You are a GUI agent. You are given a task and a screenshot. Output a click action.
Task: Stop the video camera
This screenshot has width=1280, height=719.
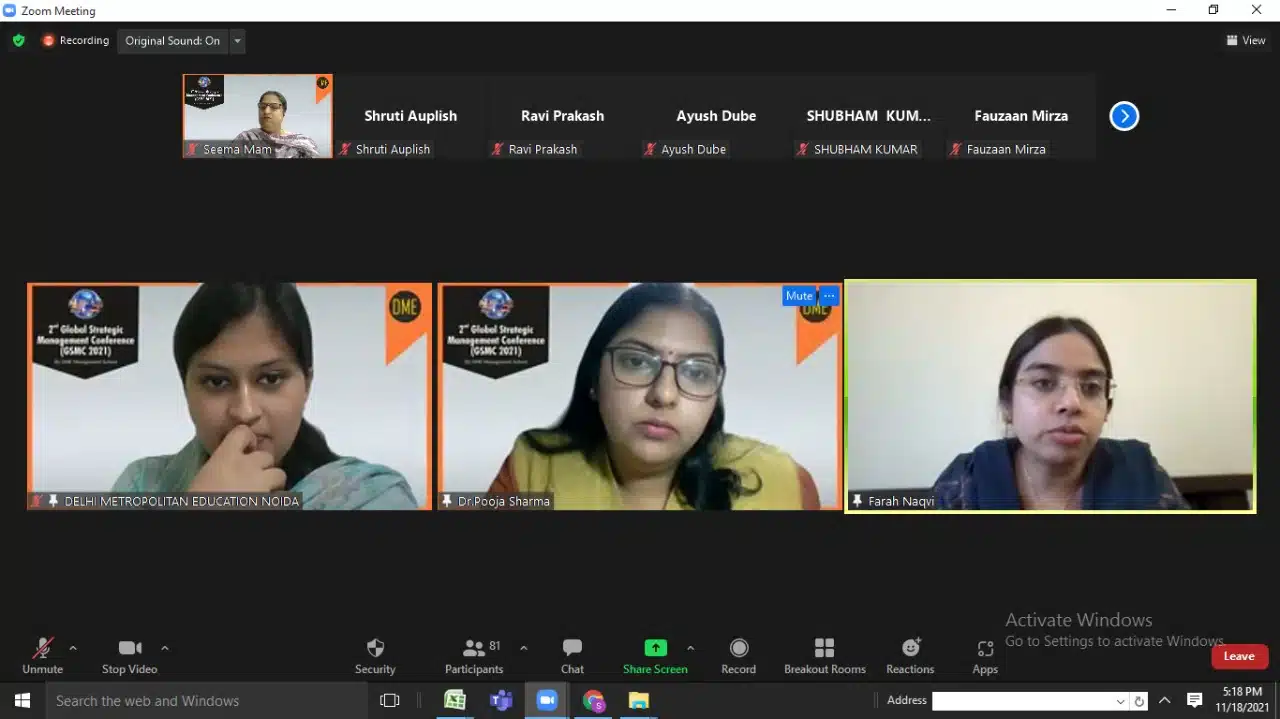[129, 649]
